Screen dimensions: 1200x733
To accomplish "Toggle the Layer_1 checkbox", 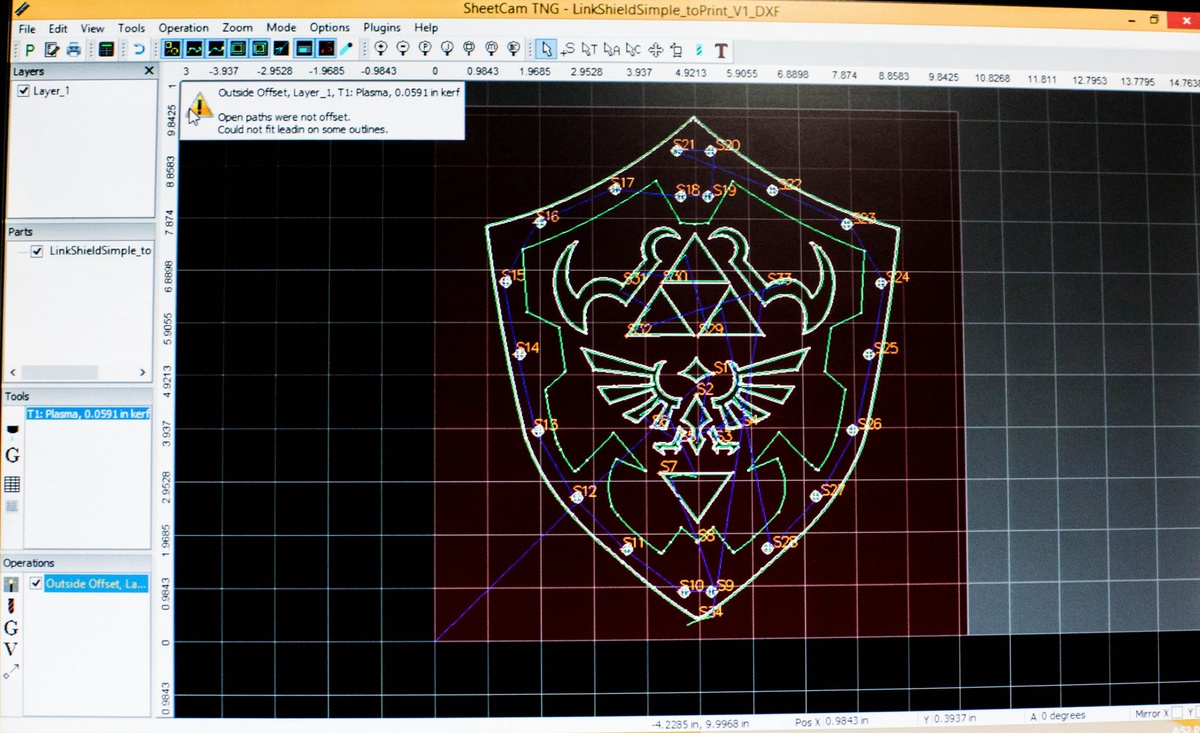I will [24, 91].
